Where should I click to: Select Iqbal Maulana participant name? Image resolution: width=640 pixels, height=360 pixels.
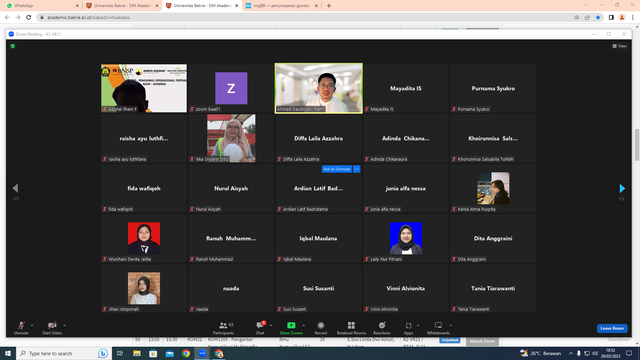pyautogui.click(x=318, y=238)
